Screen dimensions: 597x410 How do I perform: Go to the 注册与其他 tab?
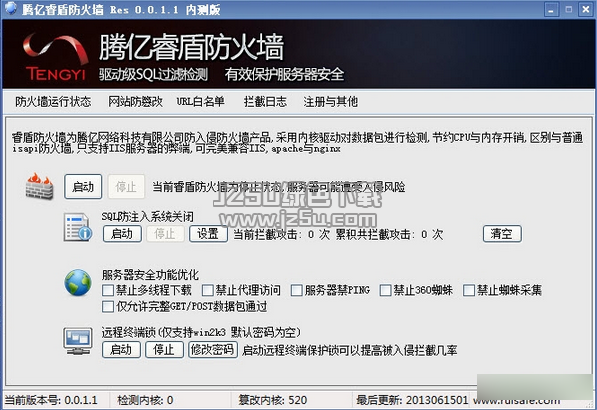330,102
